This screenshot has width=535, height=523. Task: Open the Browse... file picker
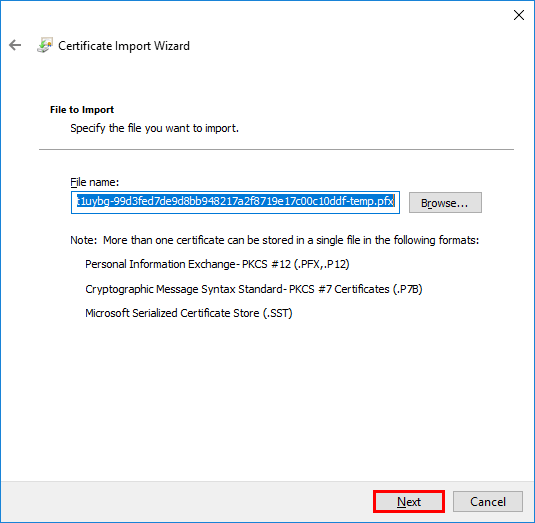point(445,203)
